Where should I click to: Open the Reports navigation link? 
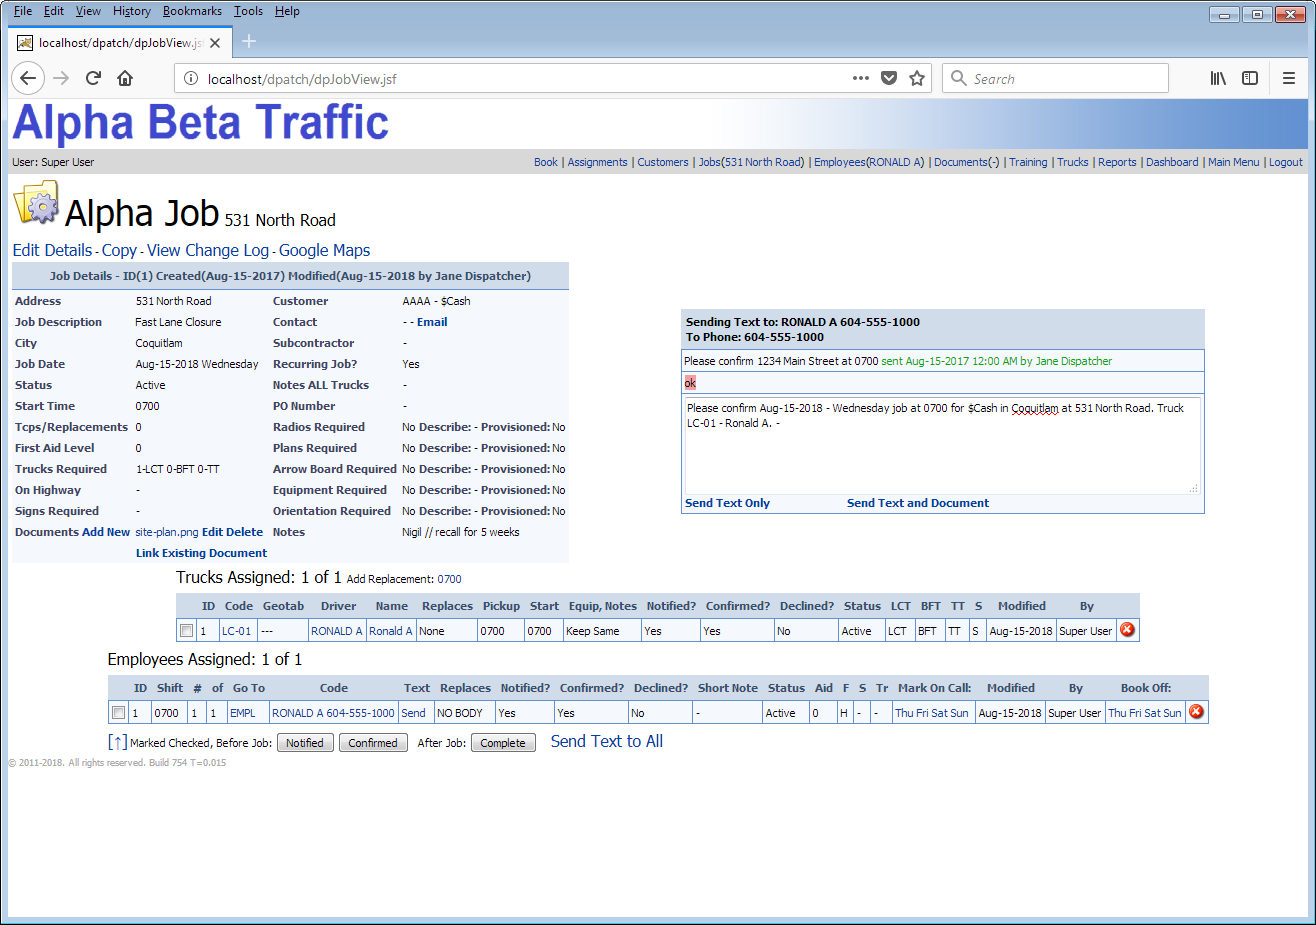1117,162
